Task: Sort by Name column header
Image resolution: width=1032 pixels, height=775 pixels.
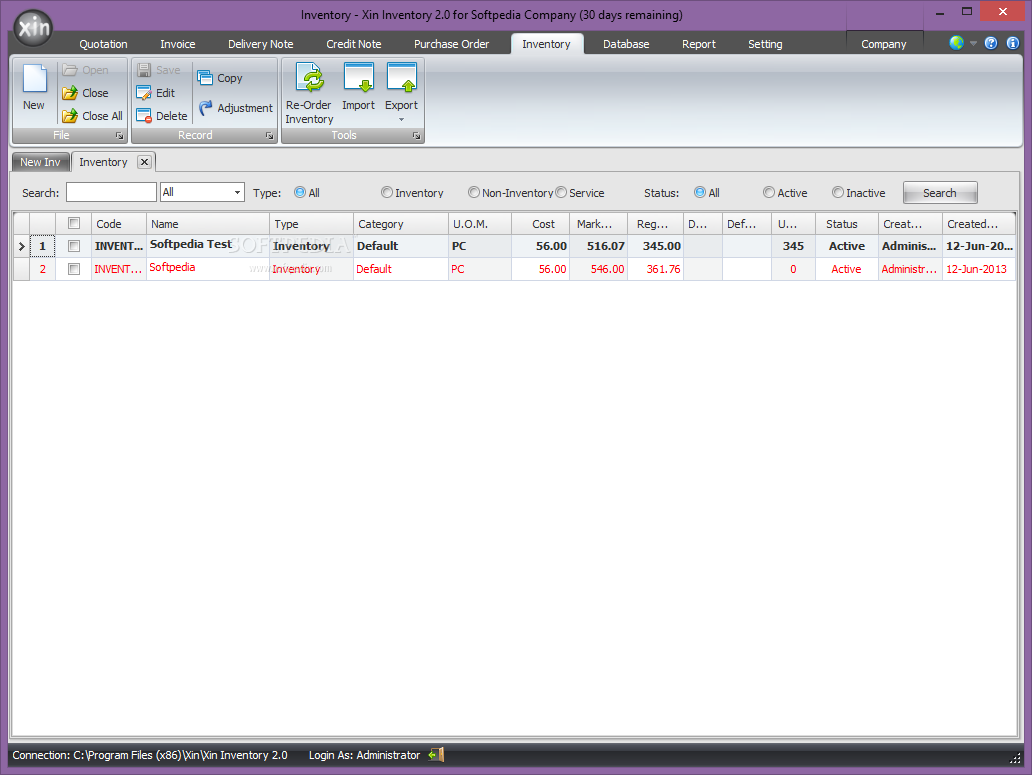Action: 208,224
